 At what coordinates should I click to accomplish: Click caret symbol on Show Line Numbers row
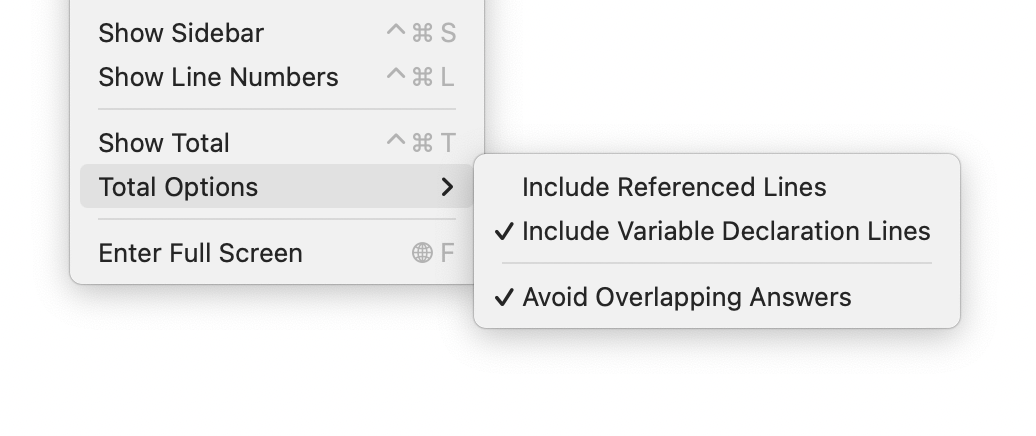point(395,74)
